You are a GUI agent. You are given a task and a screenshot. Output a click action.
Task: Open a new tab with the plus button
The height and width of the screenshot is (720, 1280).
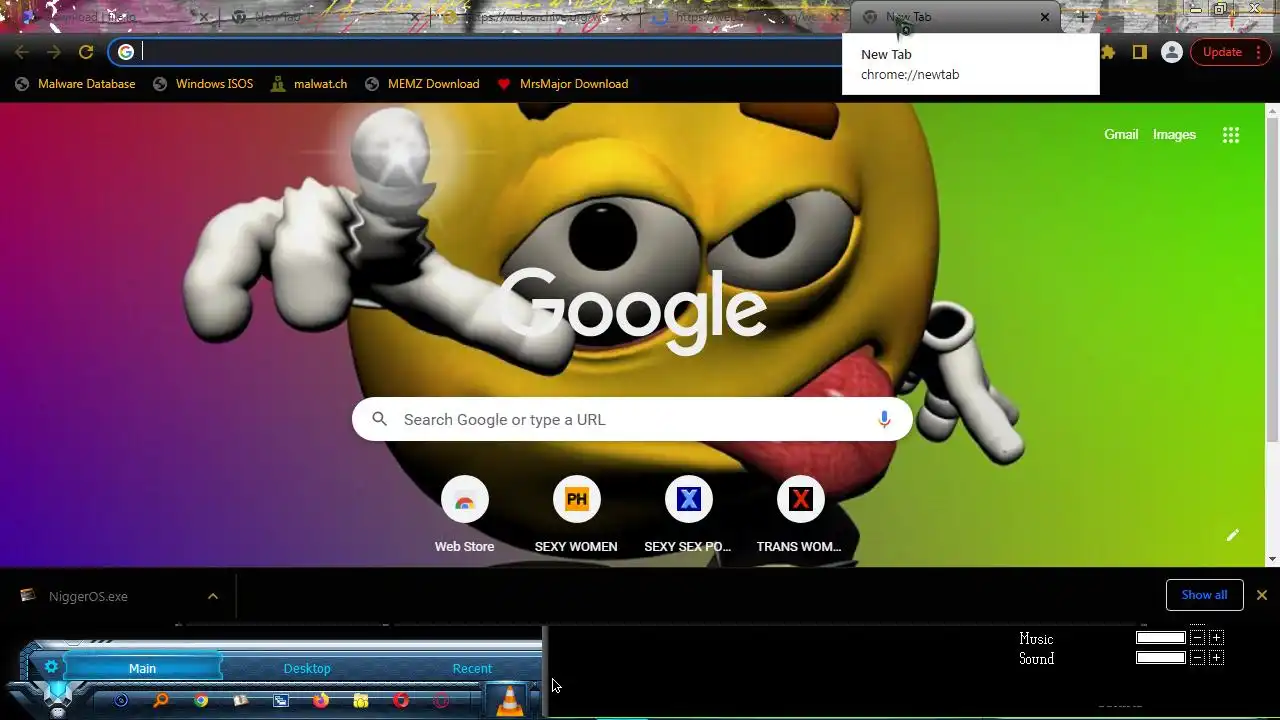[x=1082, y=17]
